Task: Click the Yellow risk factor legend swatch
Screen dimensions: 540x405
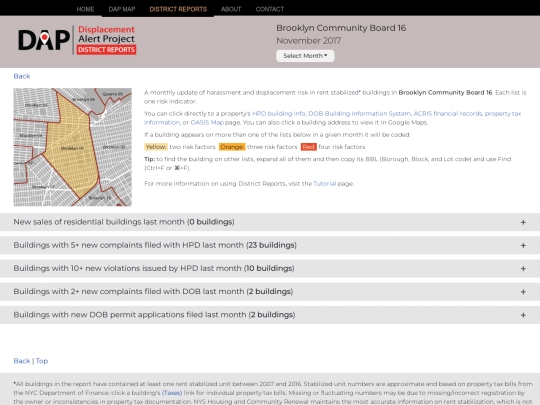Action: click(x=156, y=147)
